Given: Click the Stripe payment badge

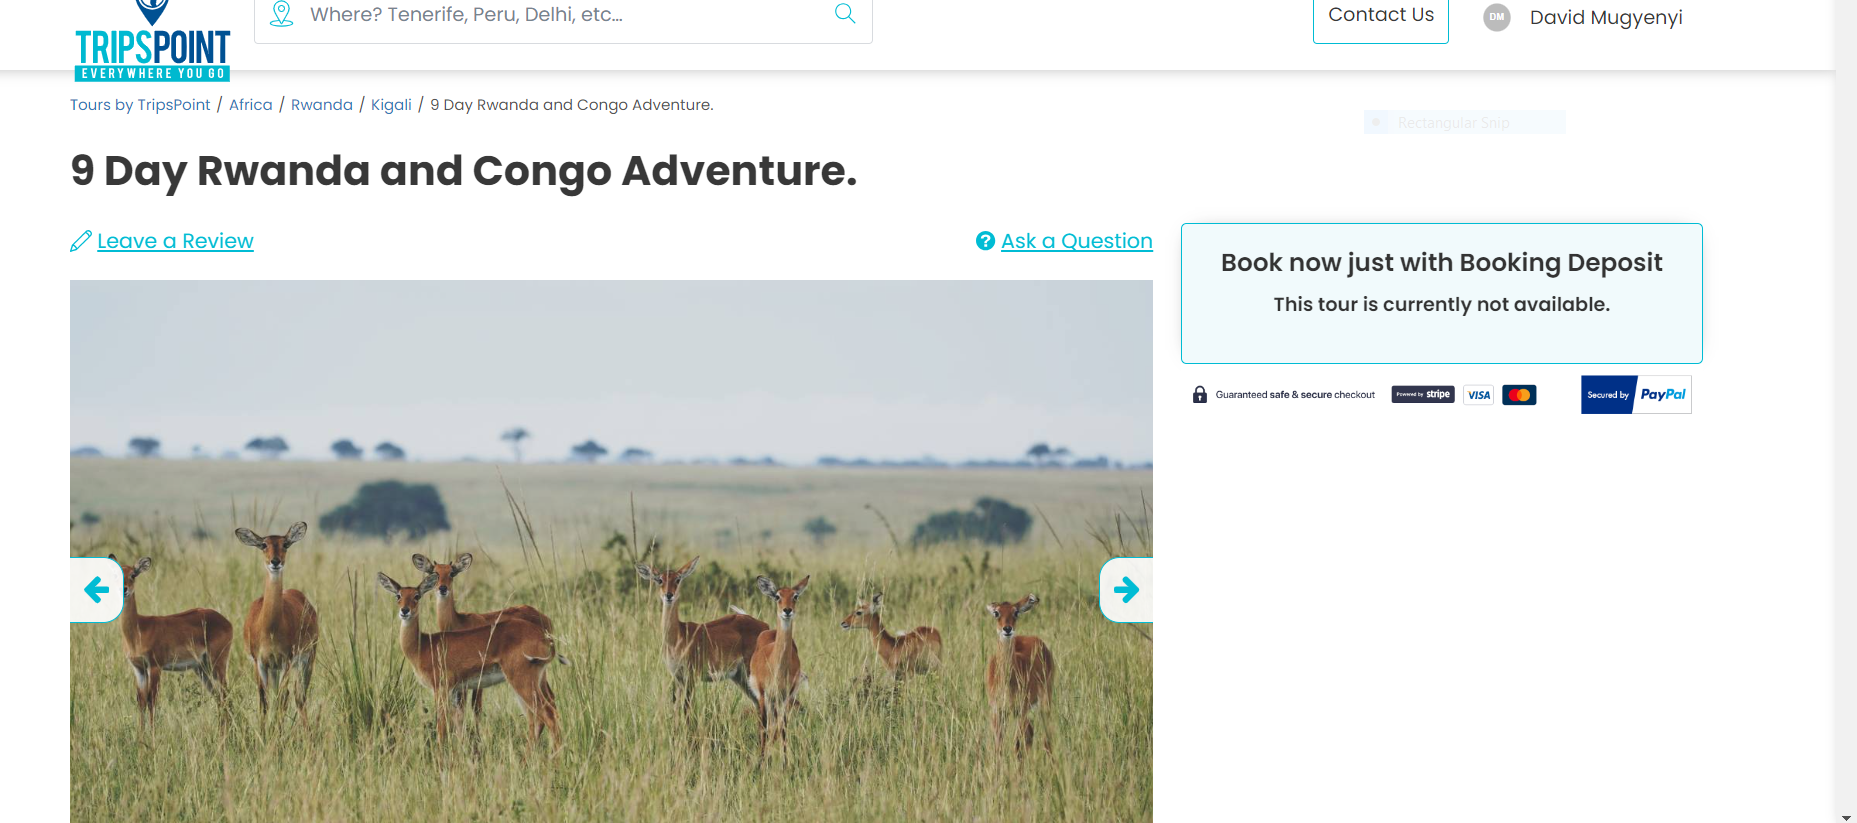Looking at the screenshot, I should coord(1423,395).
